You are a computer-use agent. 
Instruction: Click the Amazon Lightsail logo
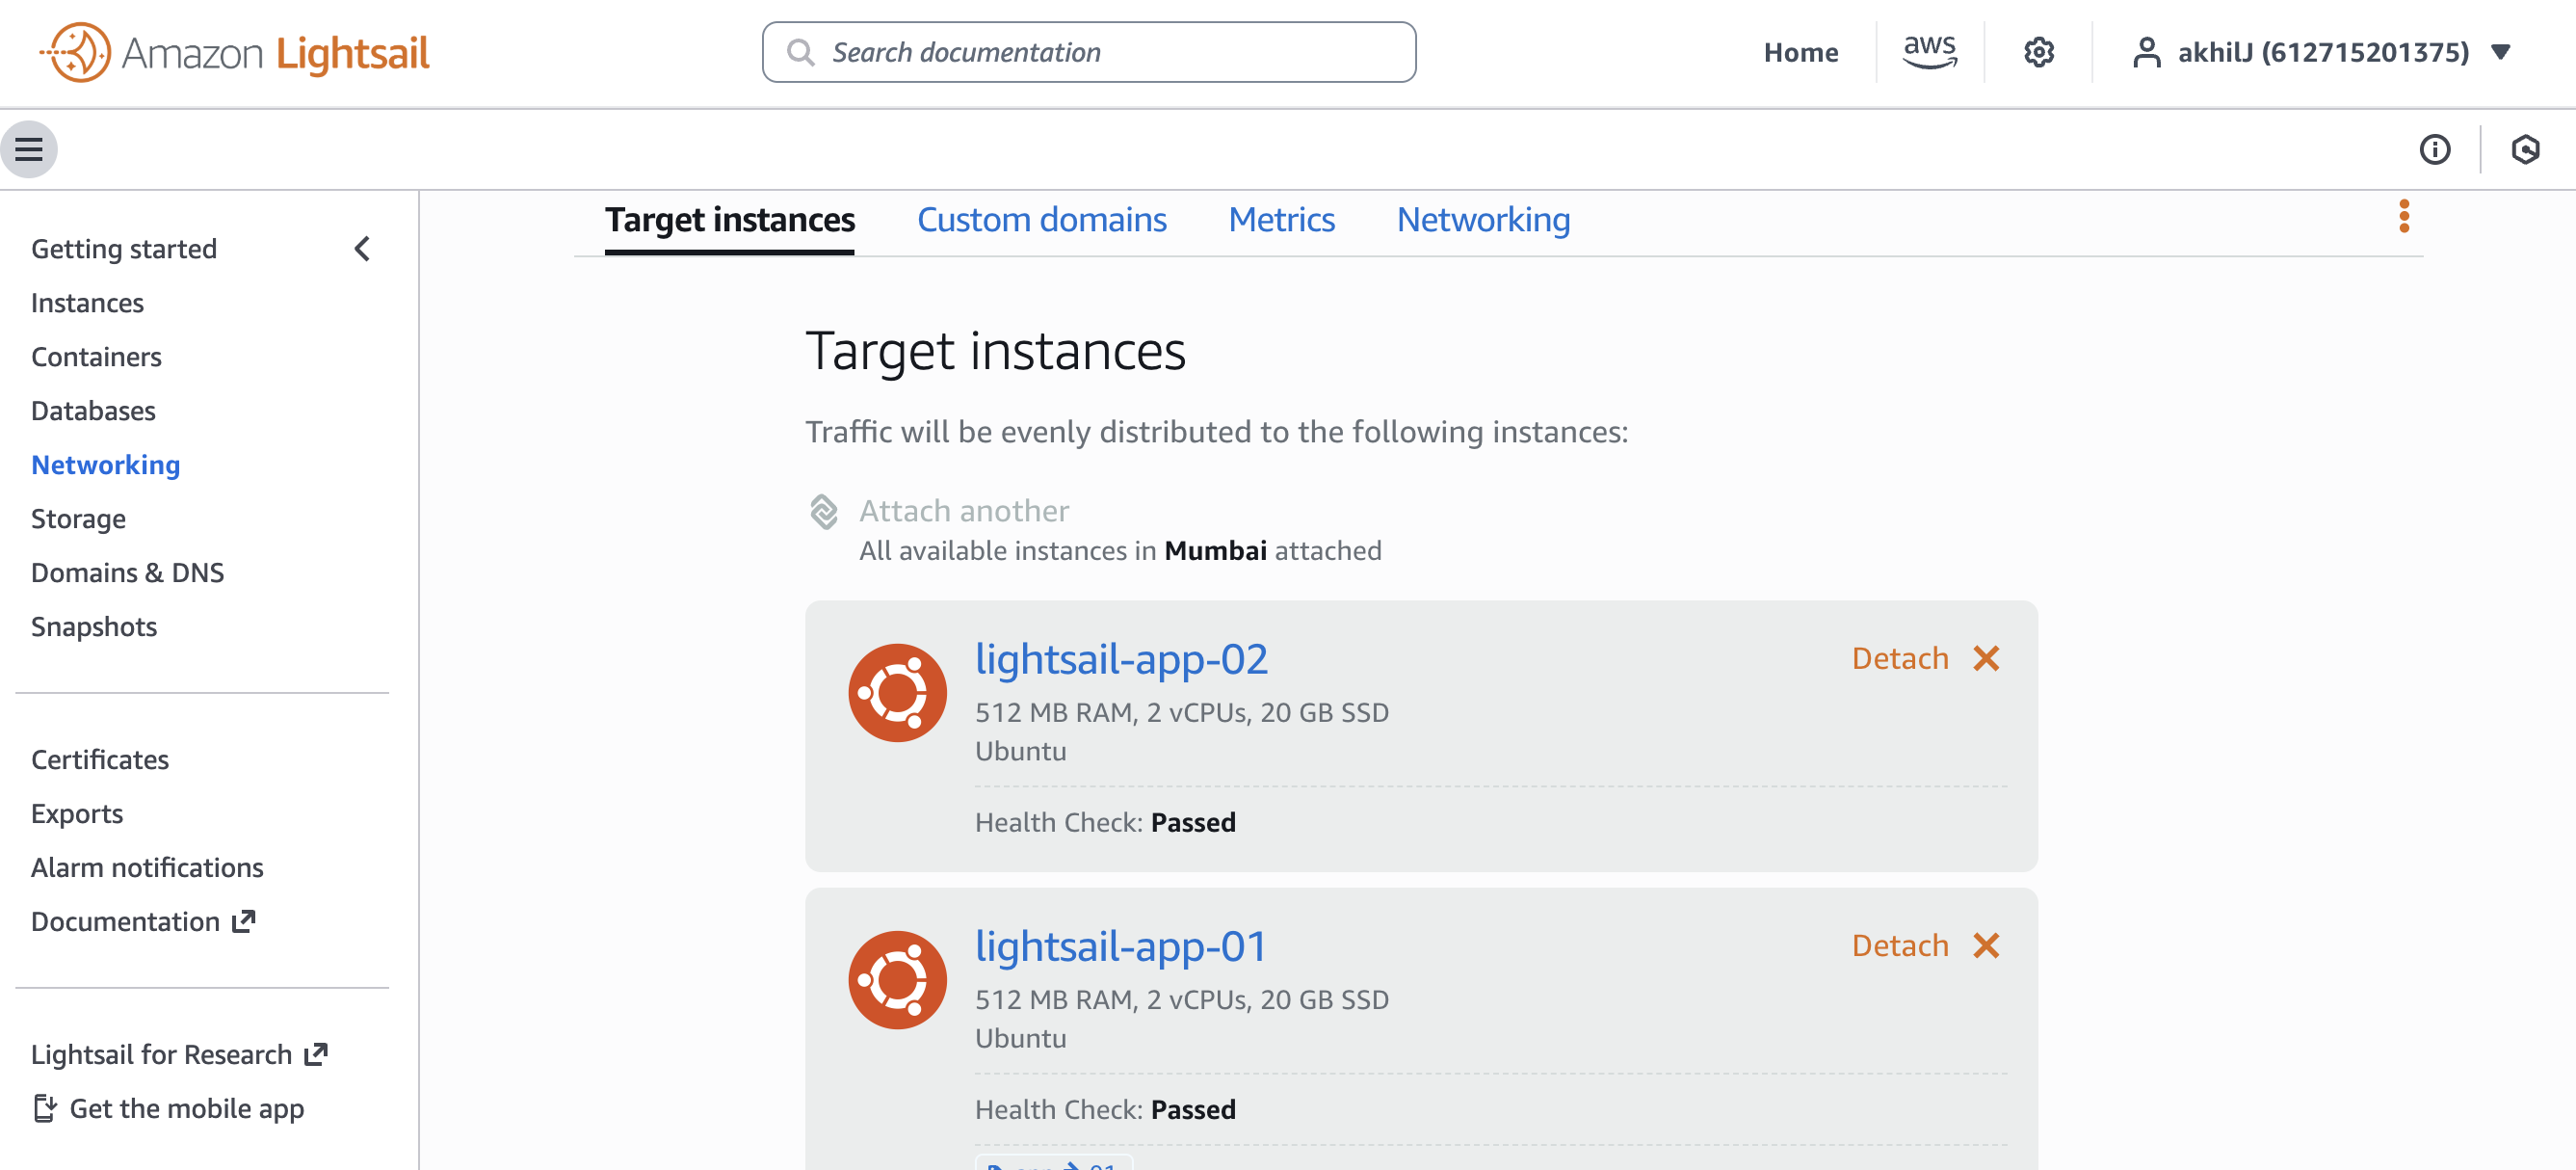235,52
